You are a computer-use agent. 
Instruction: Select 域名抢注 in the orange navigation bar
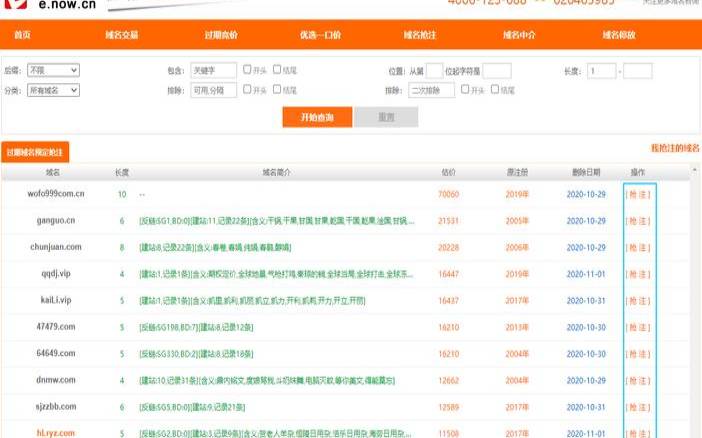point(420,35)
